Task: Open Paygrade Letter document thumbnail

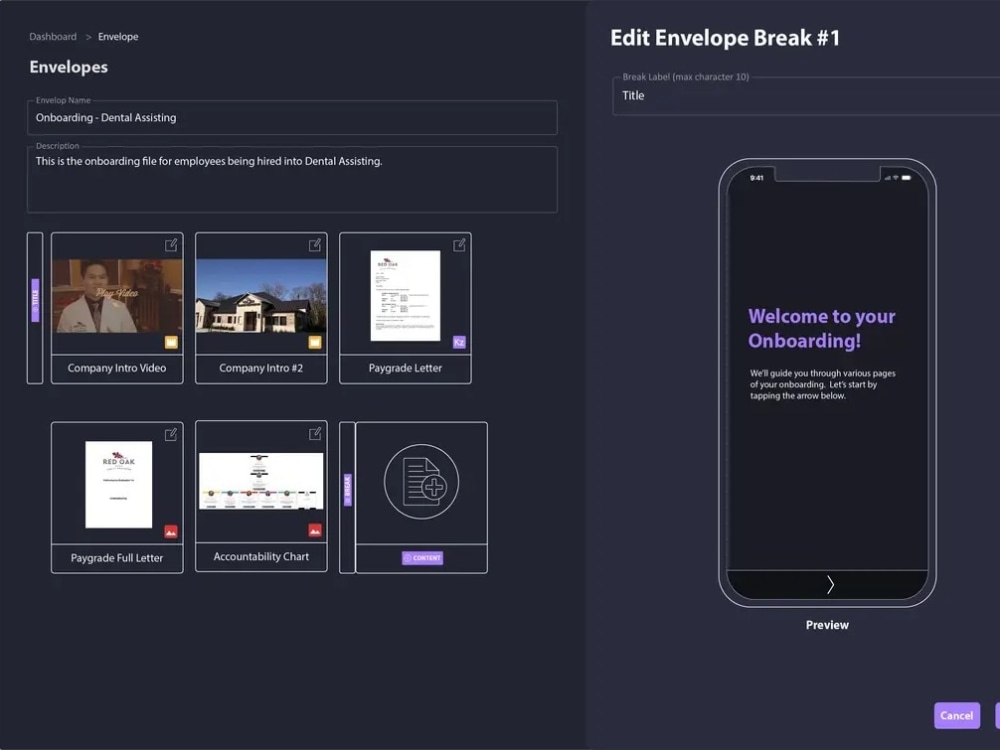Action: 406,295
